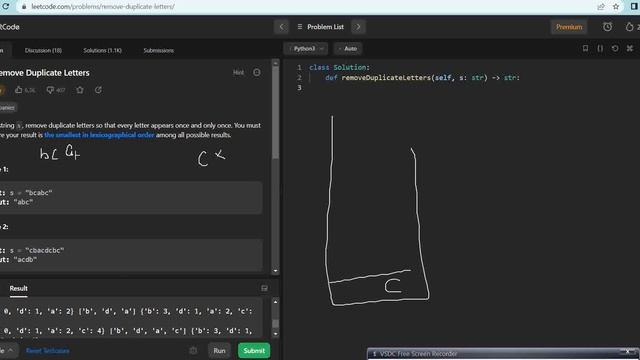Screen dimensions: 640x360
Task: Reload the page with the browser refresh icon
Action: [x=5, y=6]
